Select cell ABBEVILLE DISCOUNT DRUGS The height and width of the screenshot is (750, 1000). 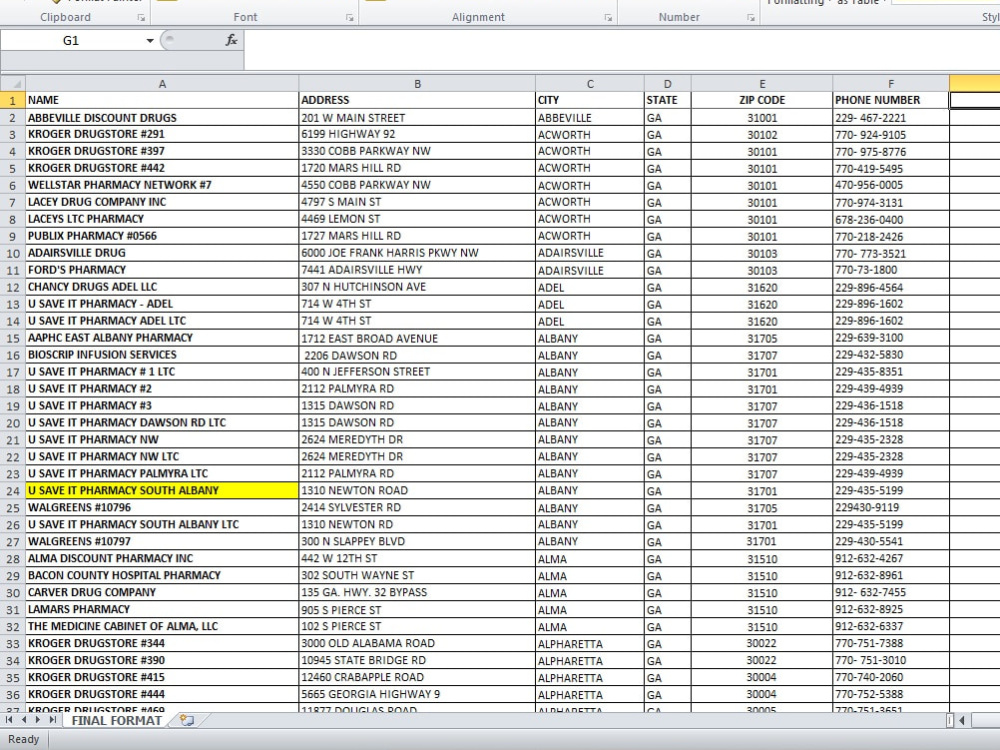[162, 117]
